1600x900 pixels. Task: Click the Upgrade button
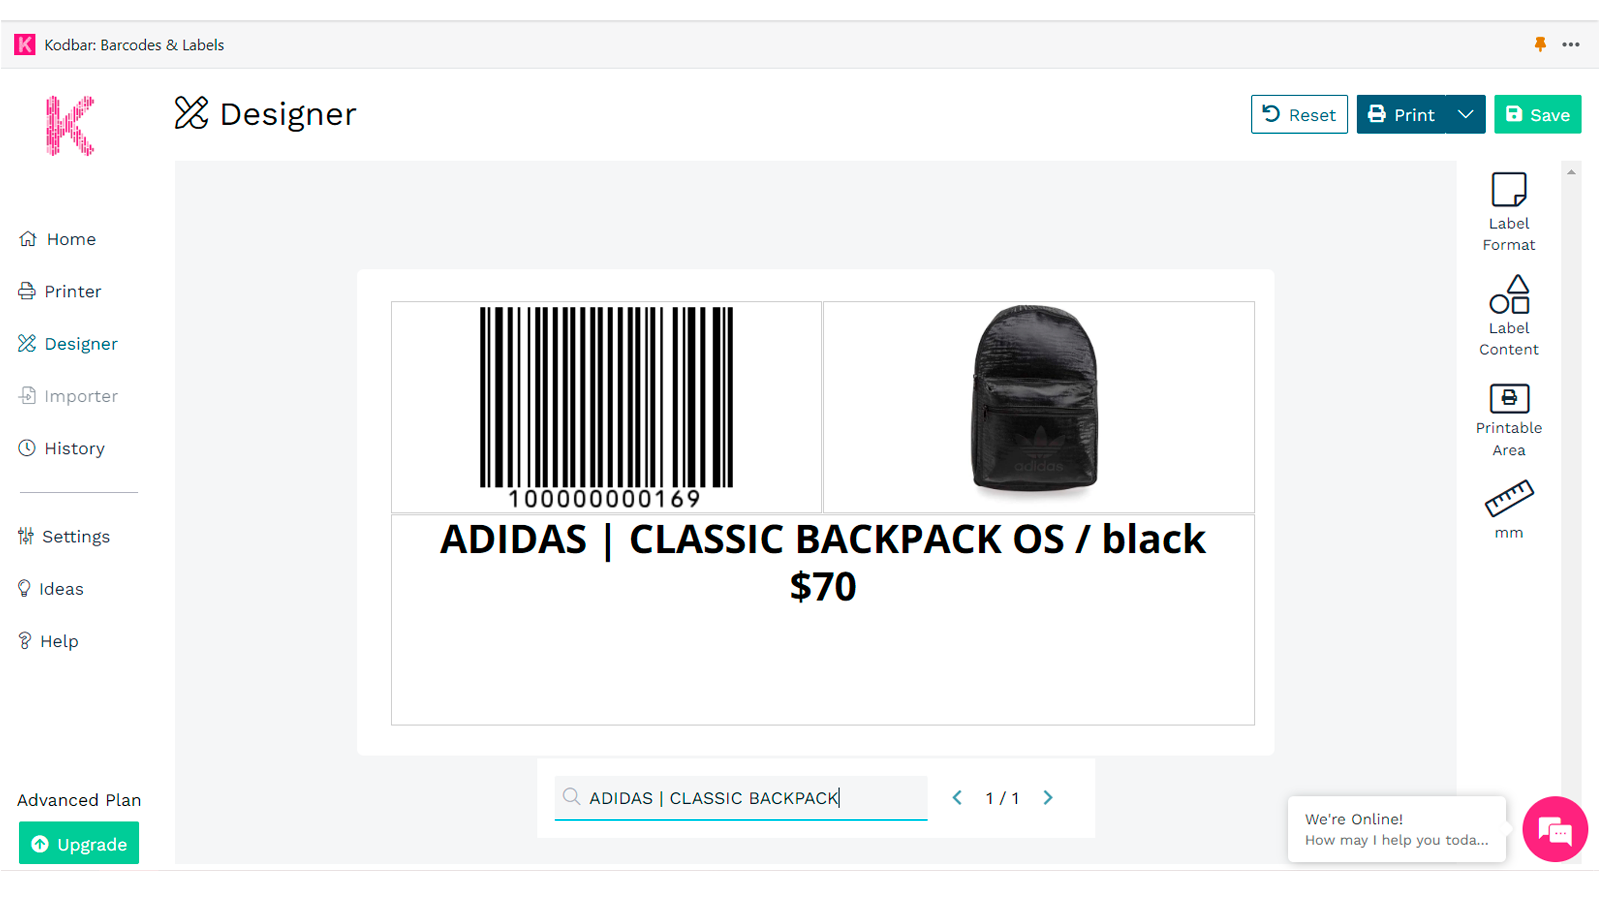click(78, 843)
